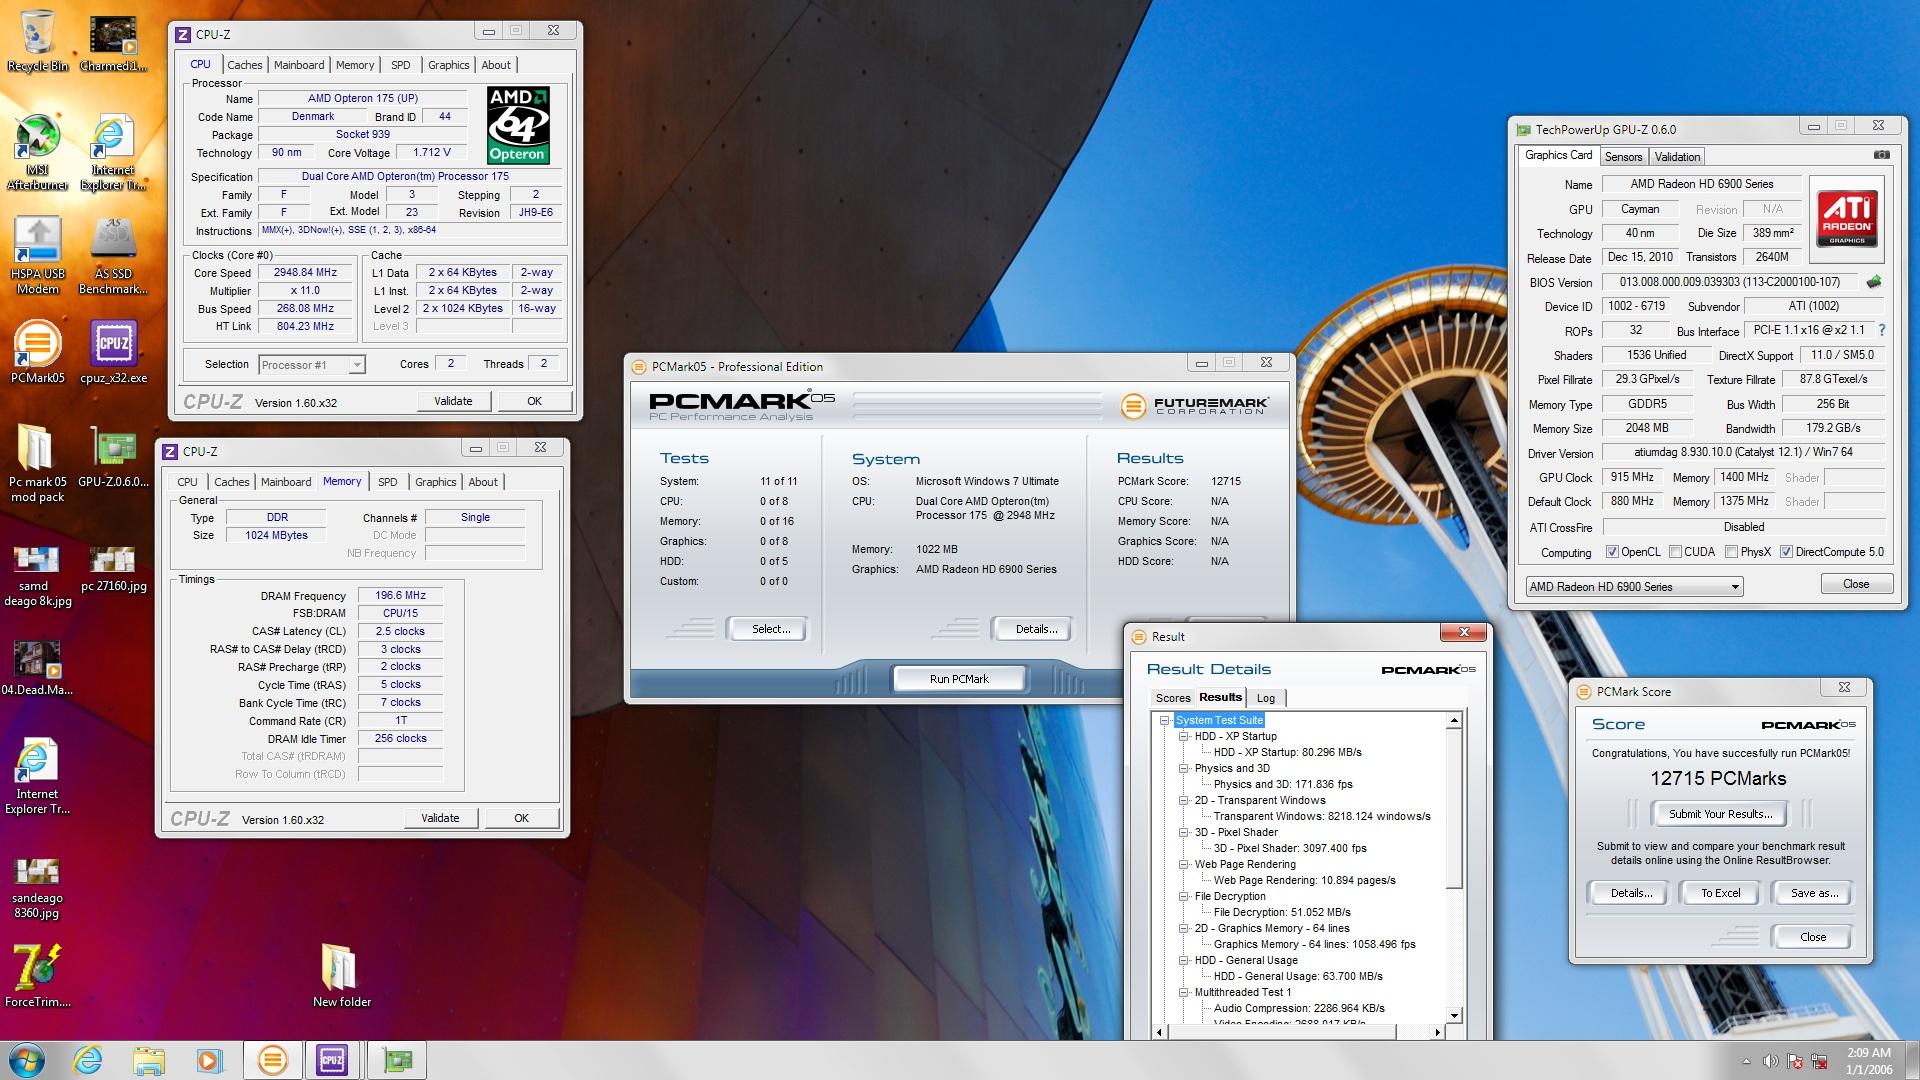1920x1080 pixels.
Task: Open the Sensors tab in GPU-Z
Action: (1623, 157)
